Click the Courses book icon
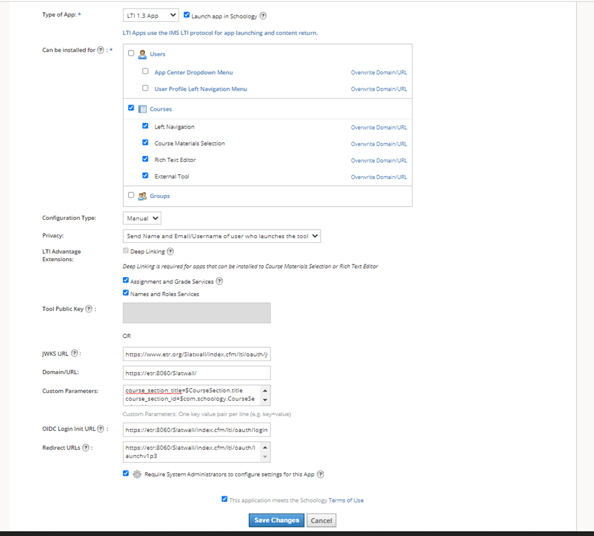 coord(142,109)
